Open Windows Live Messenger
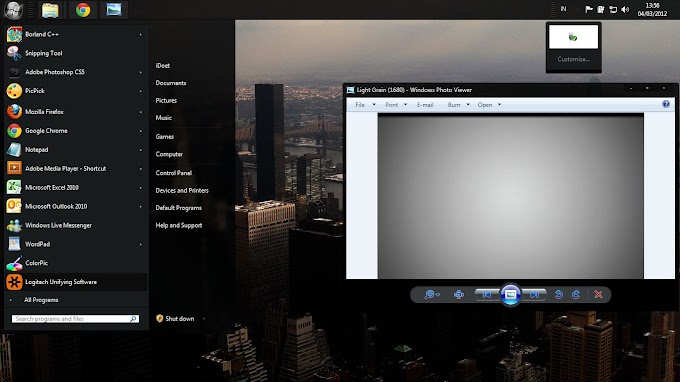This screenshot has height=382, width=680. tap(75, 225)
